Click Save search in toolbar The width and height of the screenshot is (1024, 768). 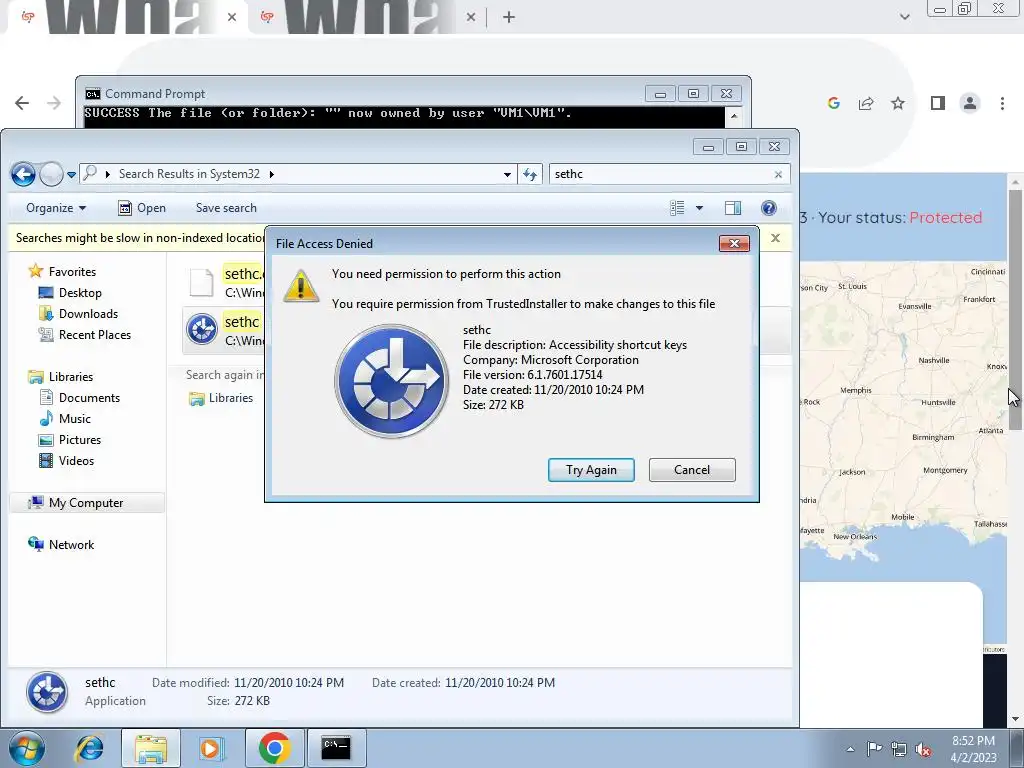(226, 208)
